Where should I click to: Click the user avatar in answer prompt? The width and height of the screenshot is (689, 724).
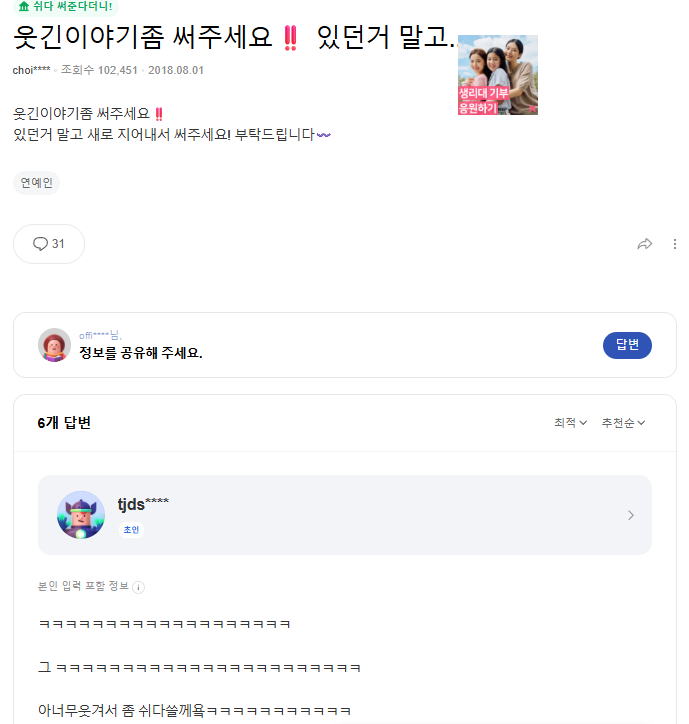[x=54, y=345]
